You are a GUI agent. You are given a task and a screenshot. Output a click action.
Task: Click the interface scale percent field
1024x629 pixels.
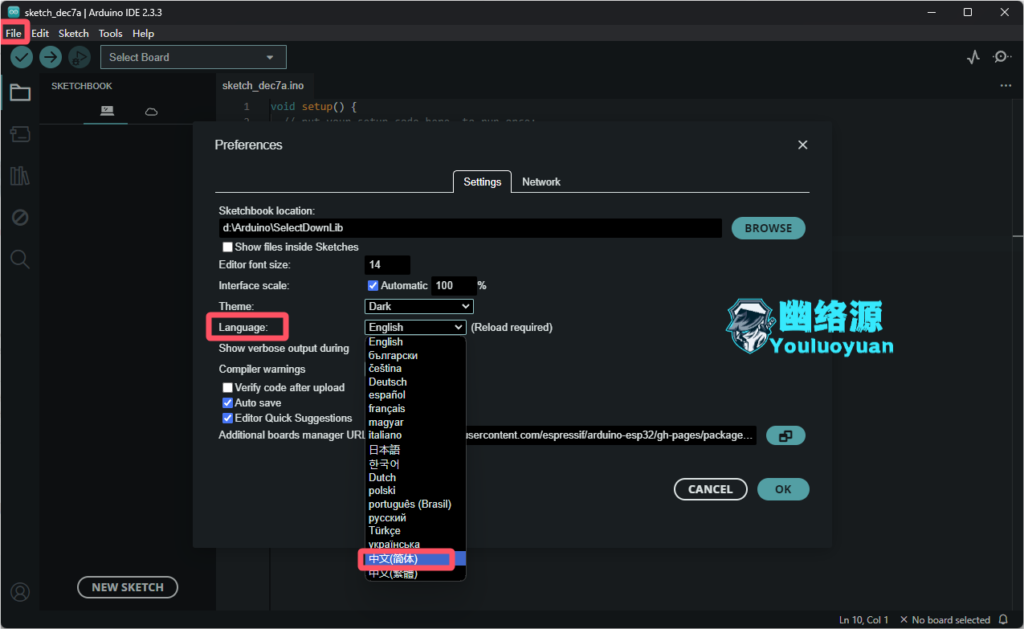[x=453, y=285]
